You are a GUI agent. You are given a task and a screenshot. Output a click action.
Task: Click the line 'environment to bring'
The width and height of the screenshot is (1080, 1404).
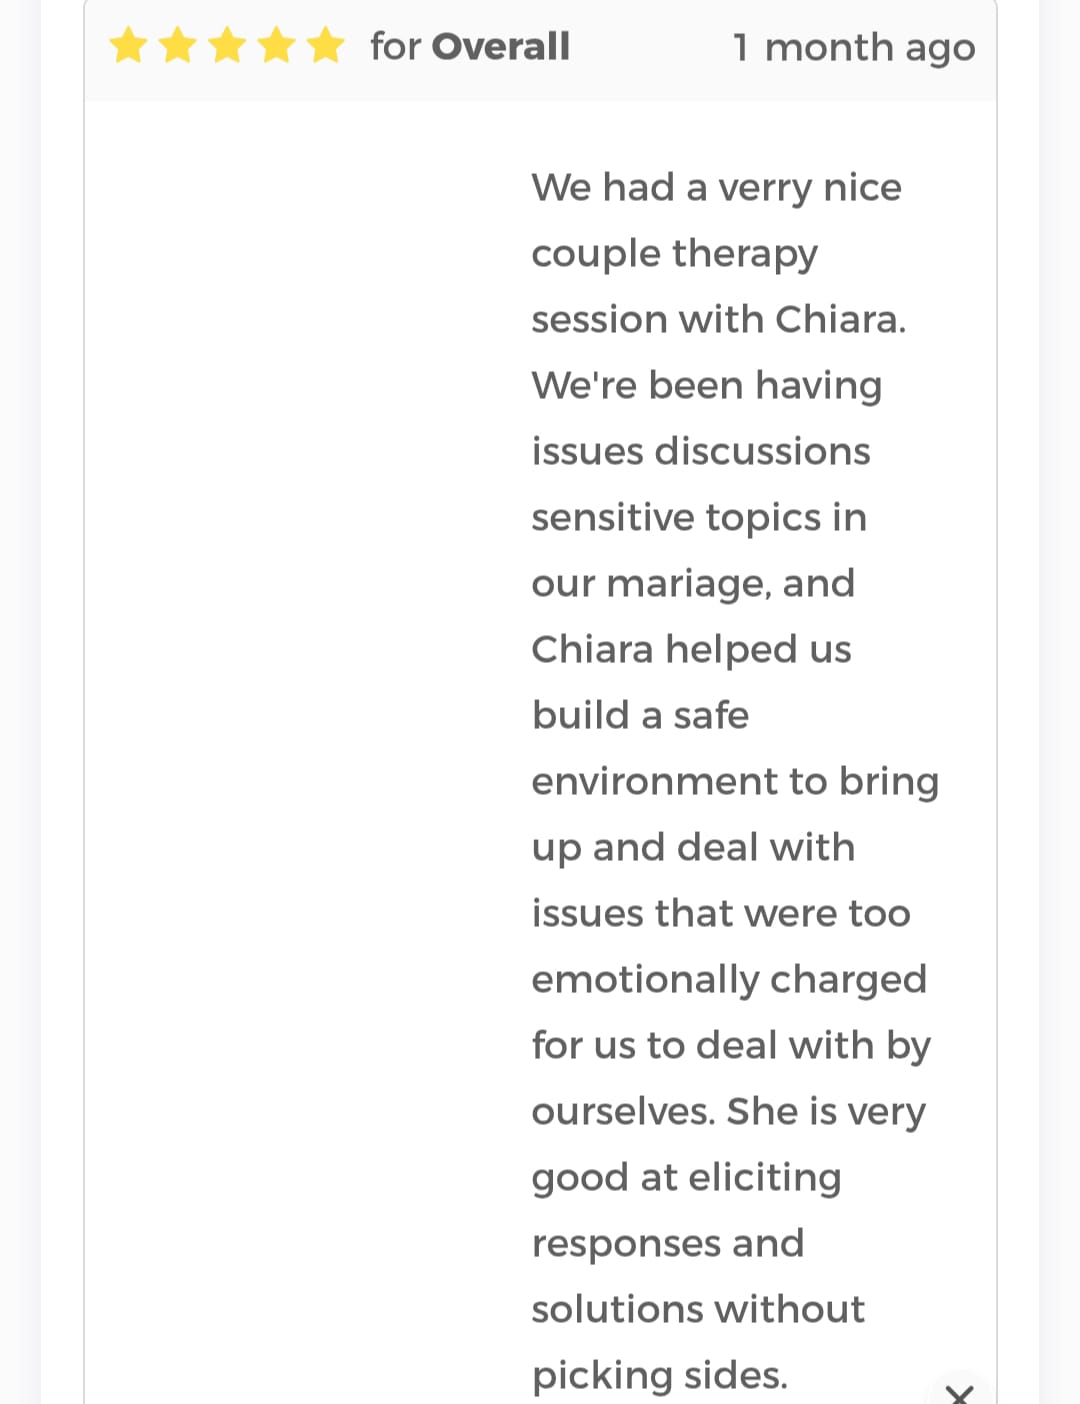(x=735, y=782)
